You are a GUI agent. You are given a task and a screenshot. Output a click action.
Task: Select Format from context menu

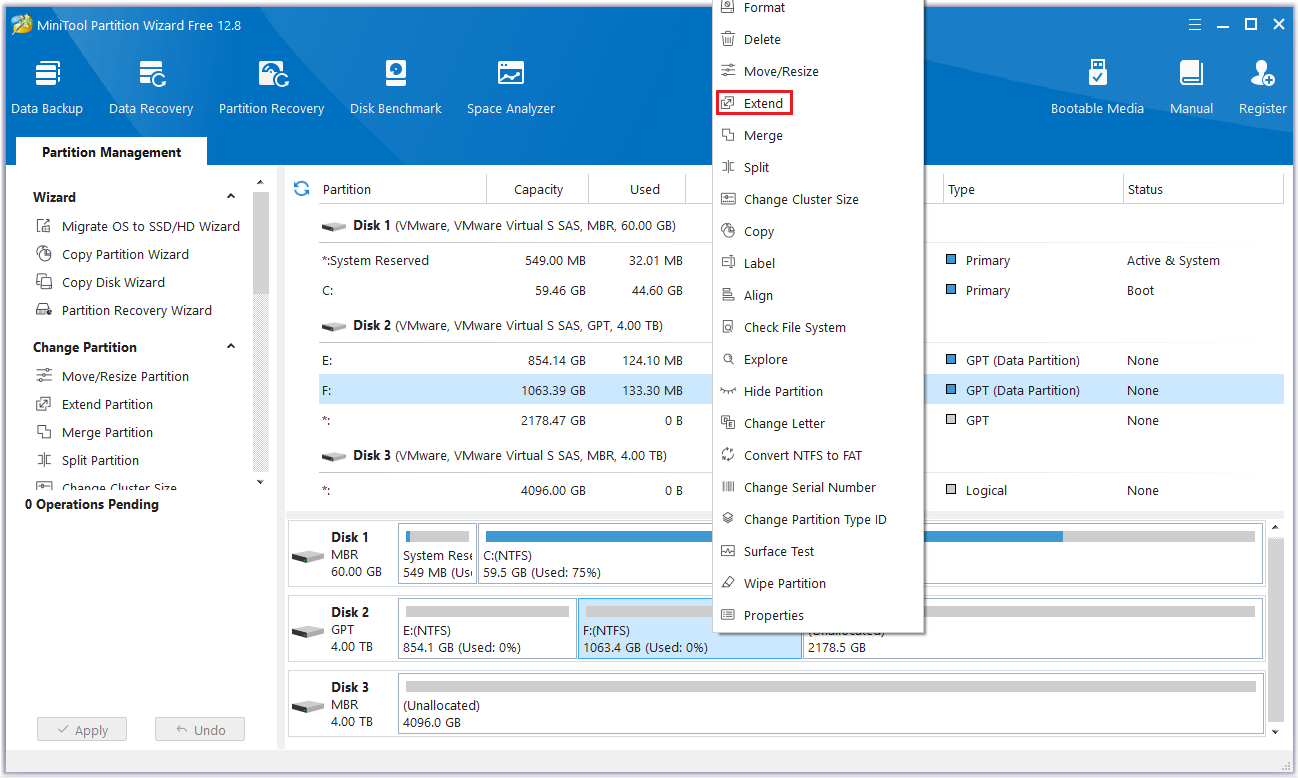818,8
